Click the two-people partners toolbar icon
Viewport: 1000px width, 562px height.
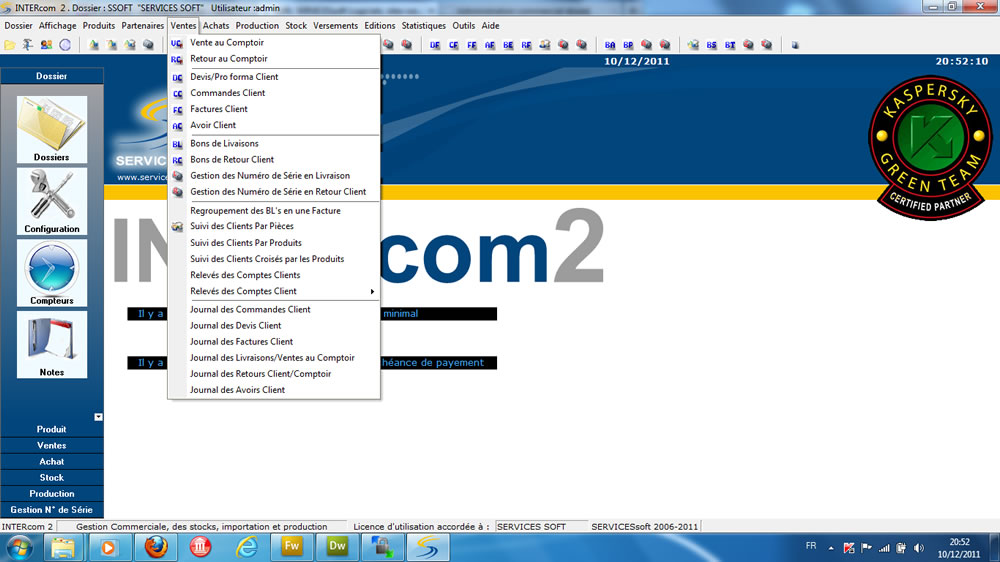46,45
